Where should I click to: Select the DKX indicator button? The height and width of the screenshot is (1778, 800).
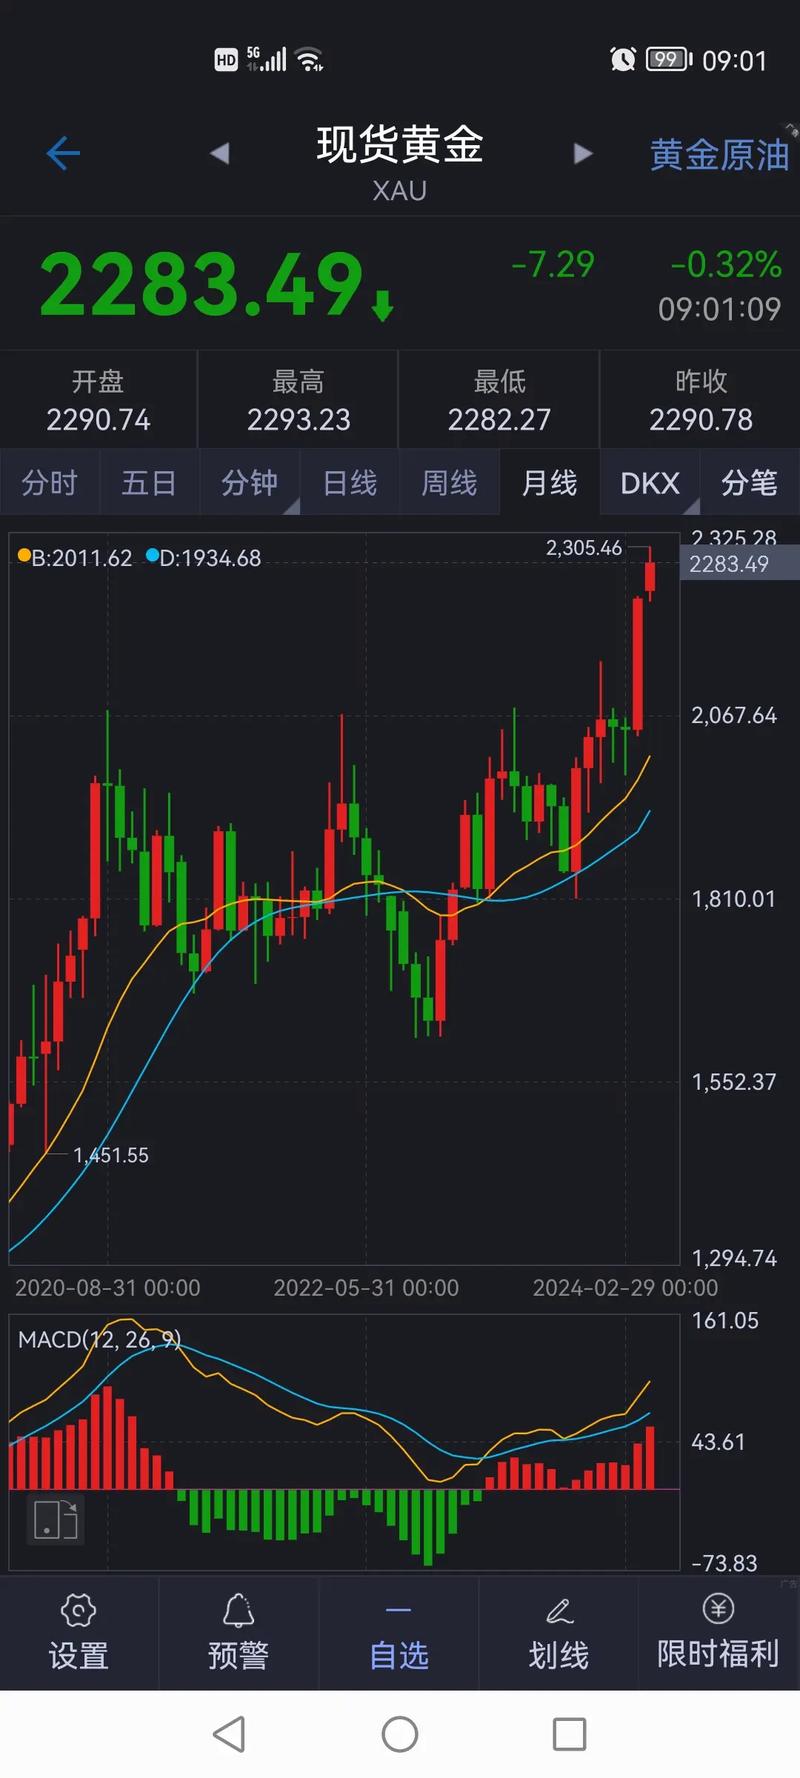tap(649, 483)
